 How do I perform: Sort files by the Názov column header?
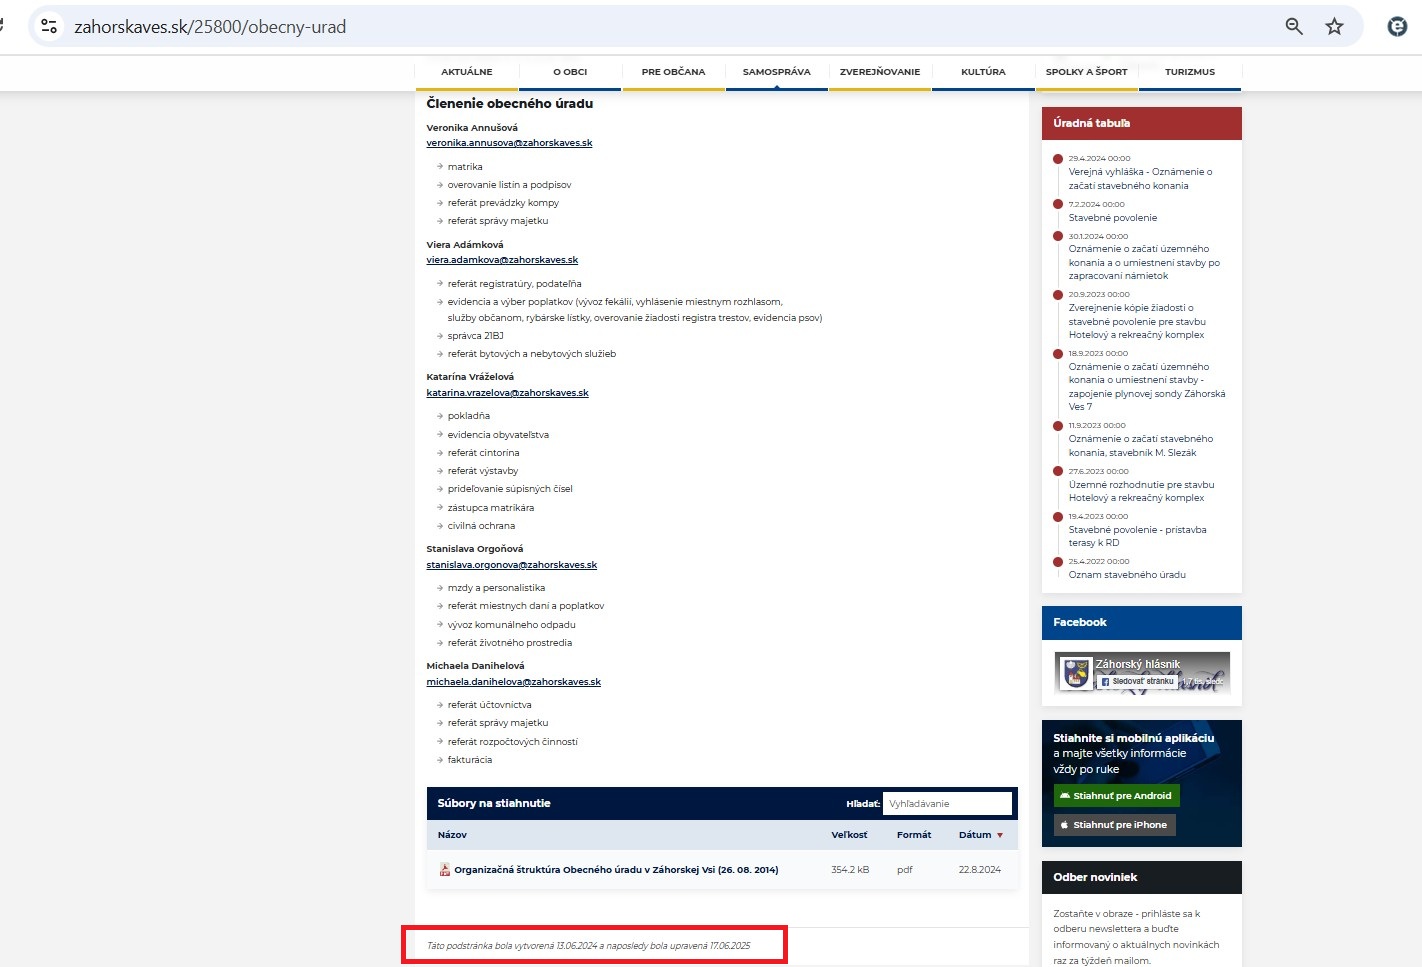click(x=452, y=835)
